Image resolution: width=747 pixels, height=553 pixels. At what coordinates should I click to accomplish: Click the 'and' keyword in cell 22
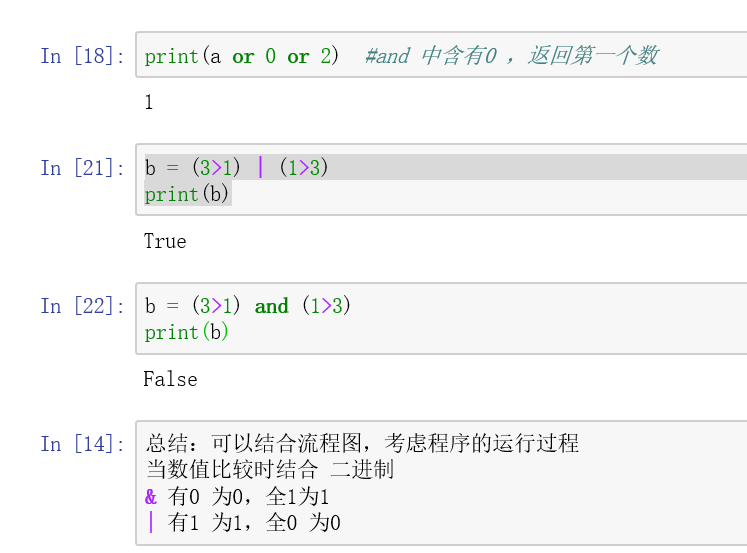point(271,306)
